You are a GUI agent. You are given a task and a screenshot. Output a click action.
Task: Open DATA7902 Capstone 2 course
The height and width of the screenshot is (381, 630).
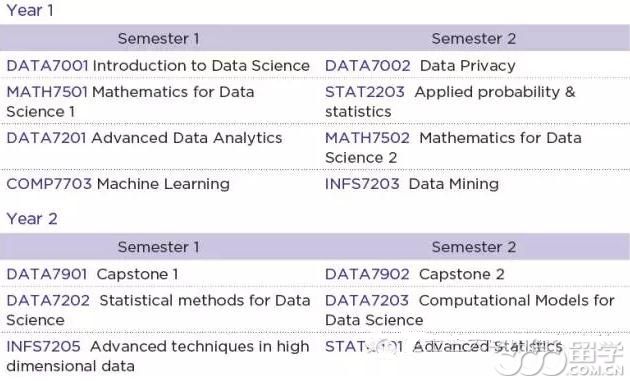pos(415,274)
